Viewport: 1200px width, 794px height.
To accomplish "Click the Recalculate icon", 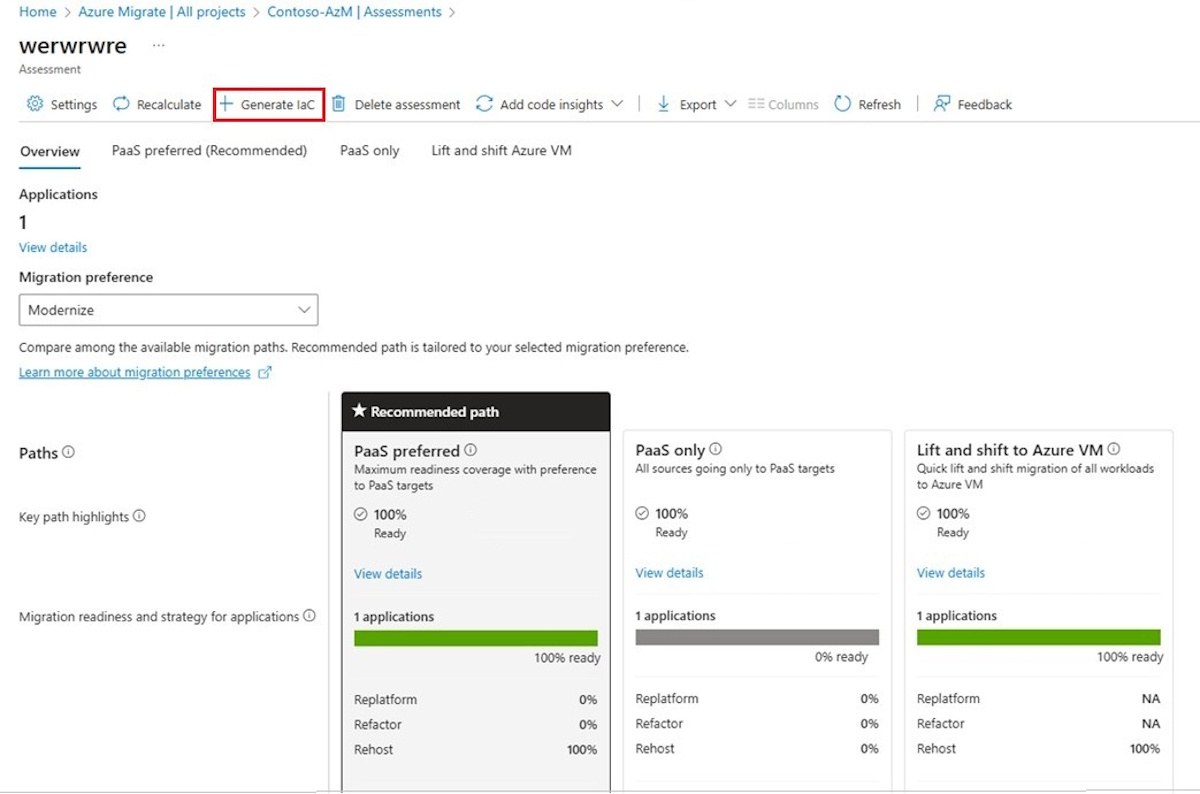I will (x=121, y=104).
